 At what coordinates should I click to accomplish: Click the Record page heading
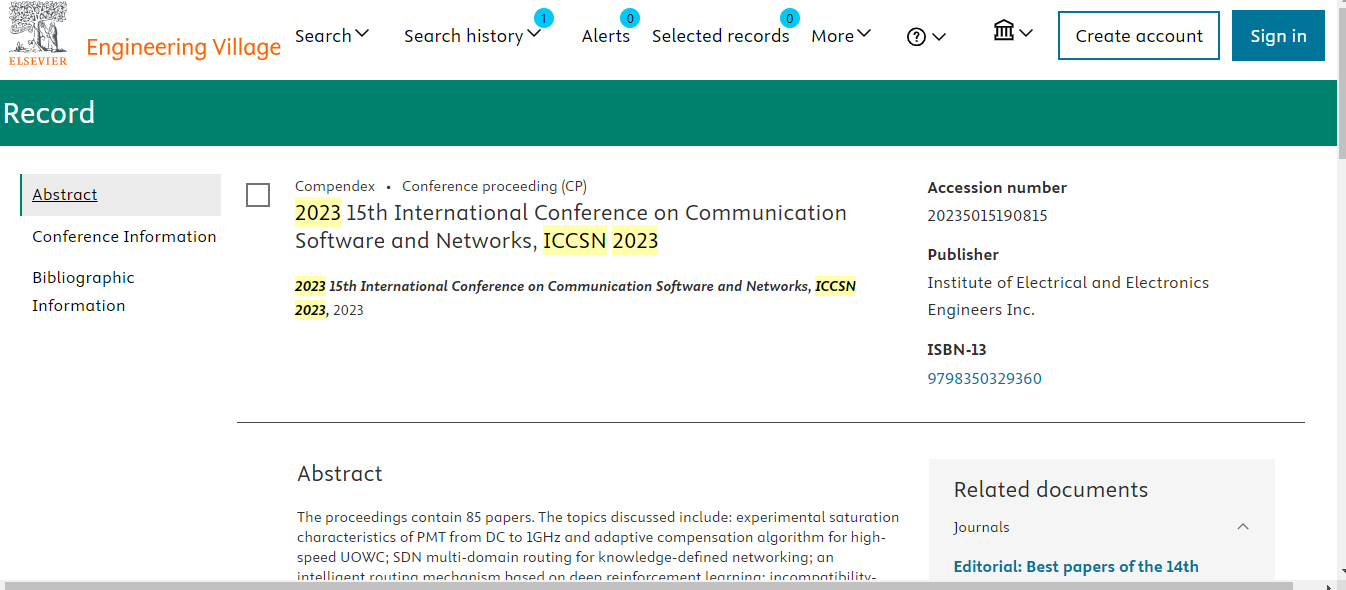click(49, 113)
